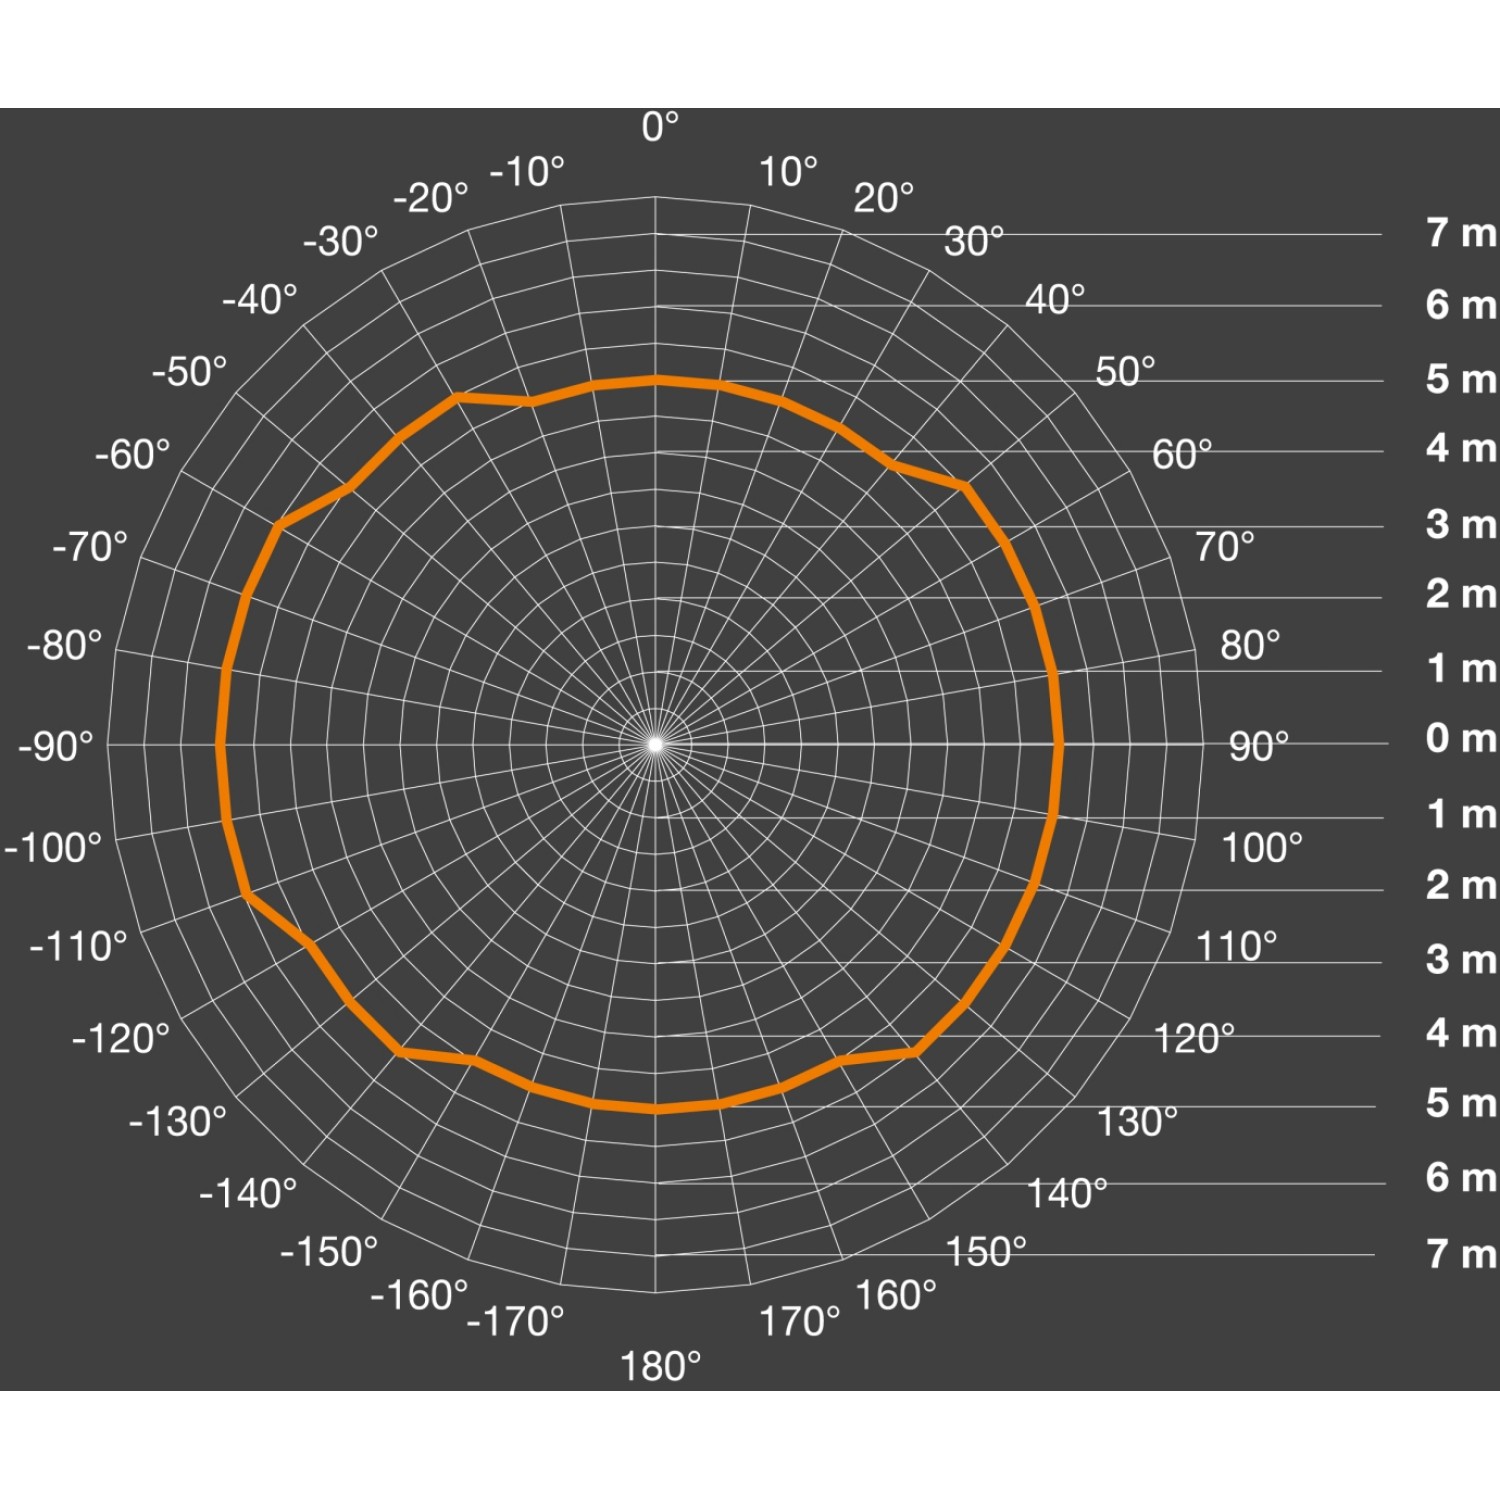Click the -90° label on the left
This screenshot has height=1500, width=1500.
[56, 746]
